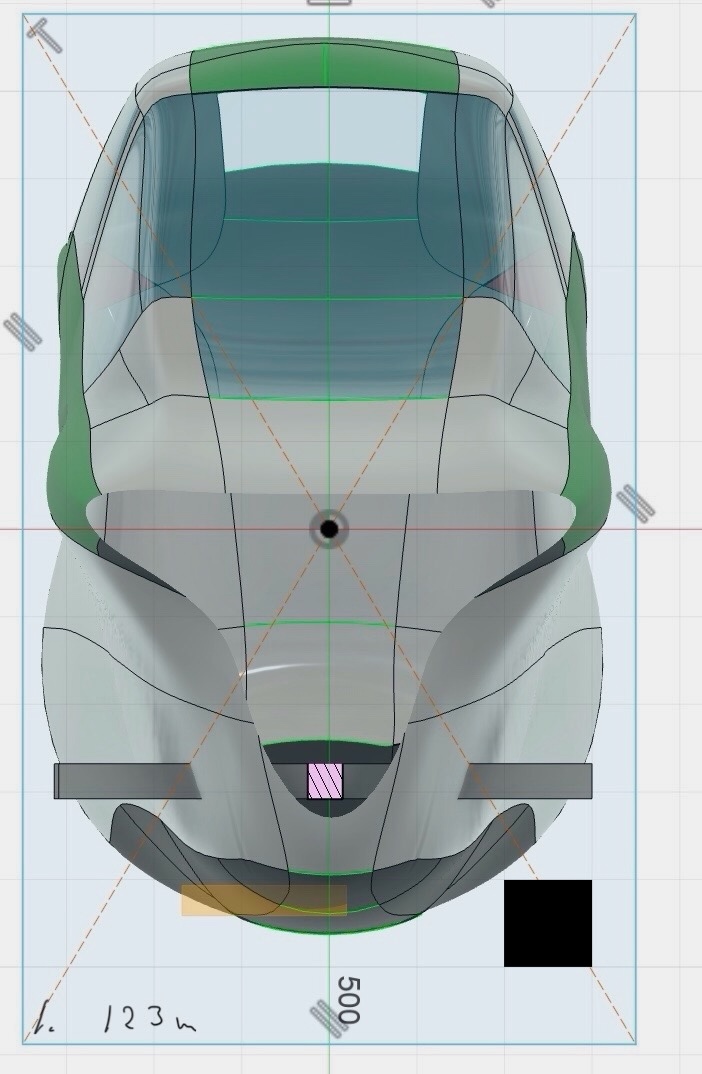Image resolution: width=702 pixels, height=1074 pixels.
Task: Select the orange highlighted rectangle
Action: point(264,900)
